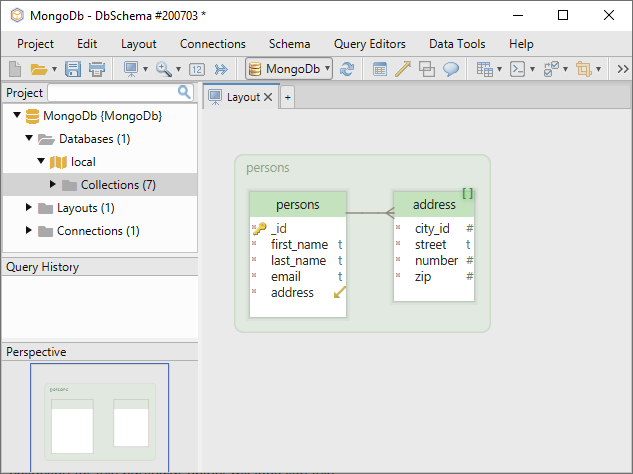This screenshot has height=474, width=633.
Task: Click the key icon beside _id
Action: (x=260, y=229)
